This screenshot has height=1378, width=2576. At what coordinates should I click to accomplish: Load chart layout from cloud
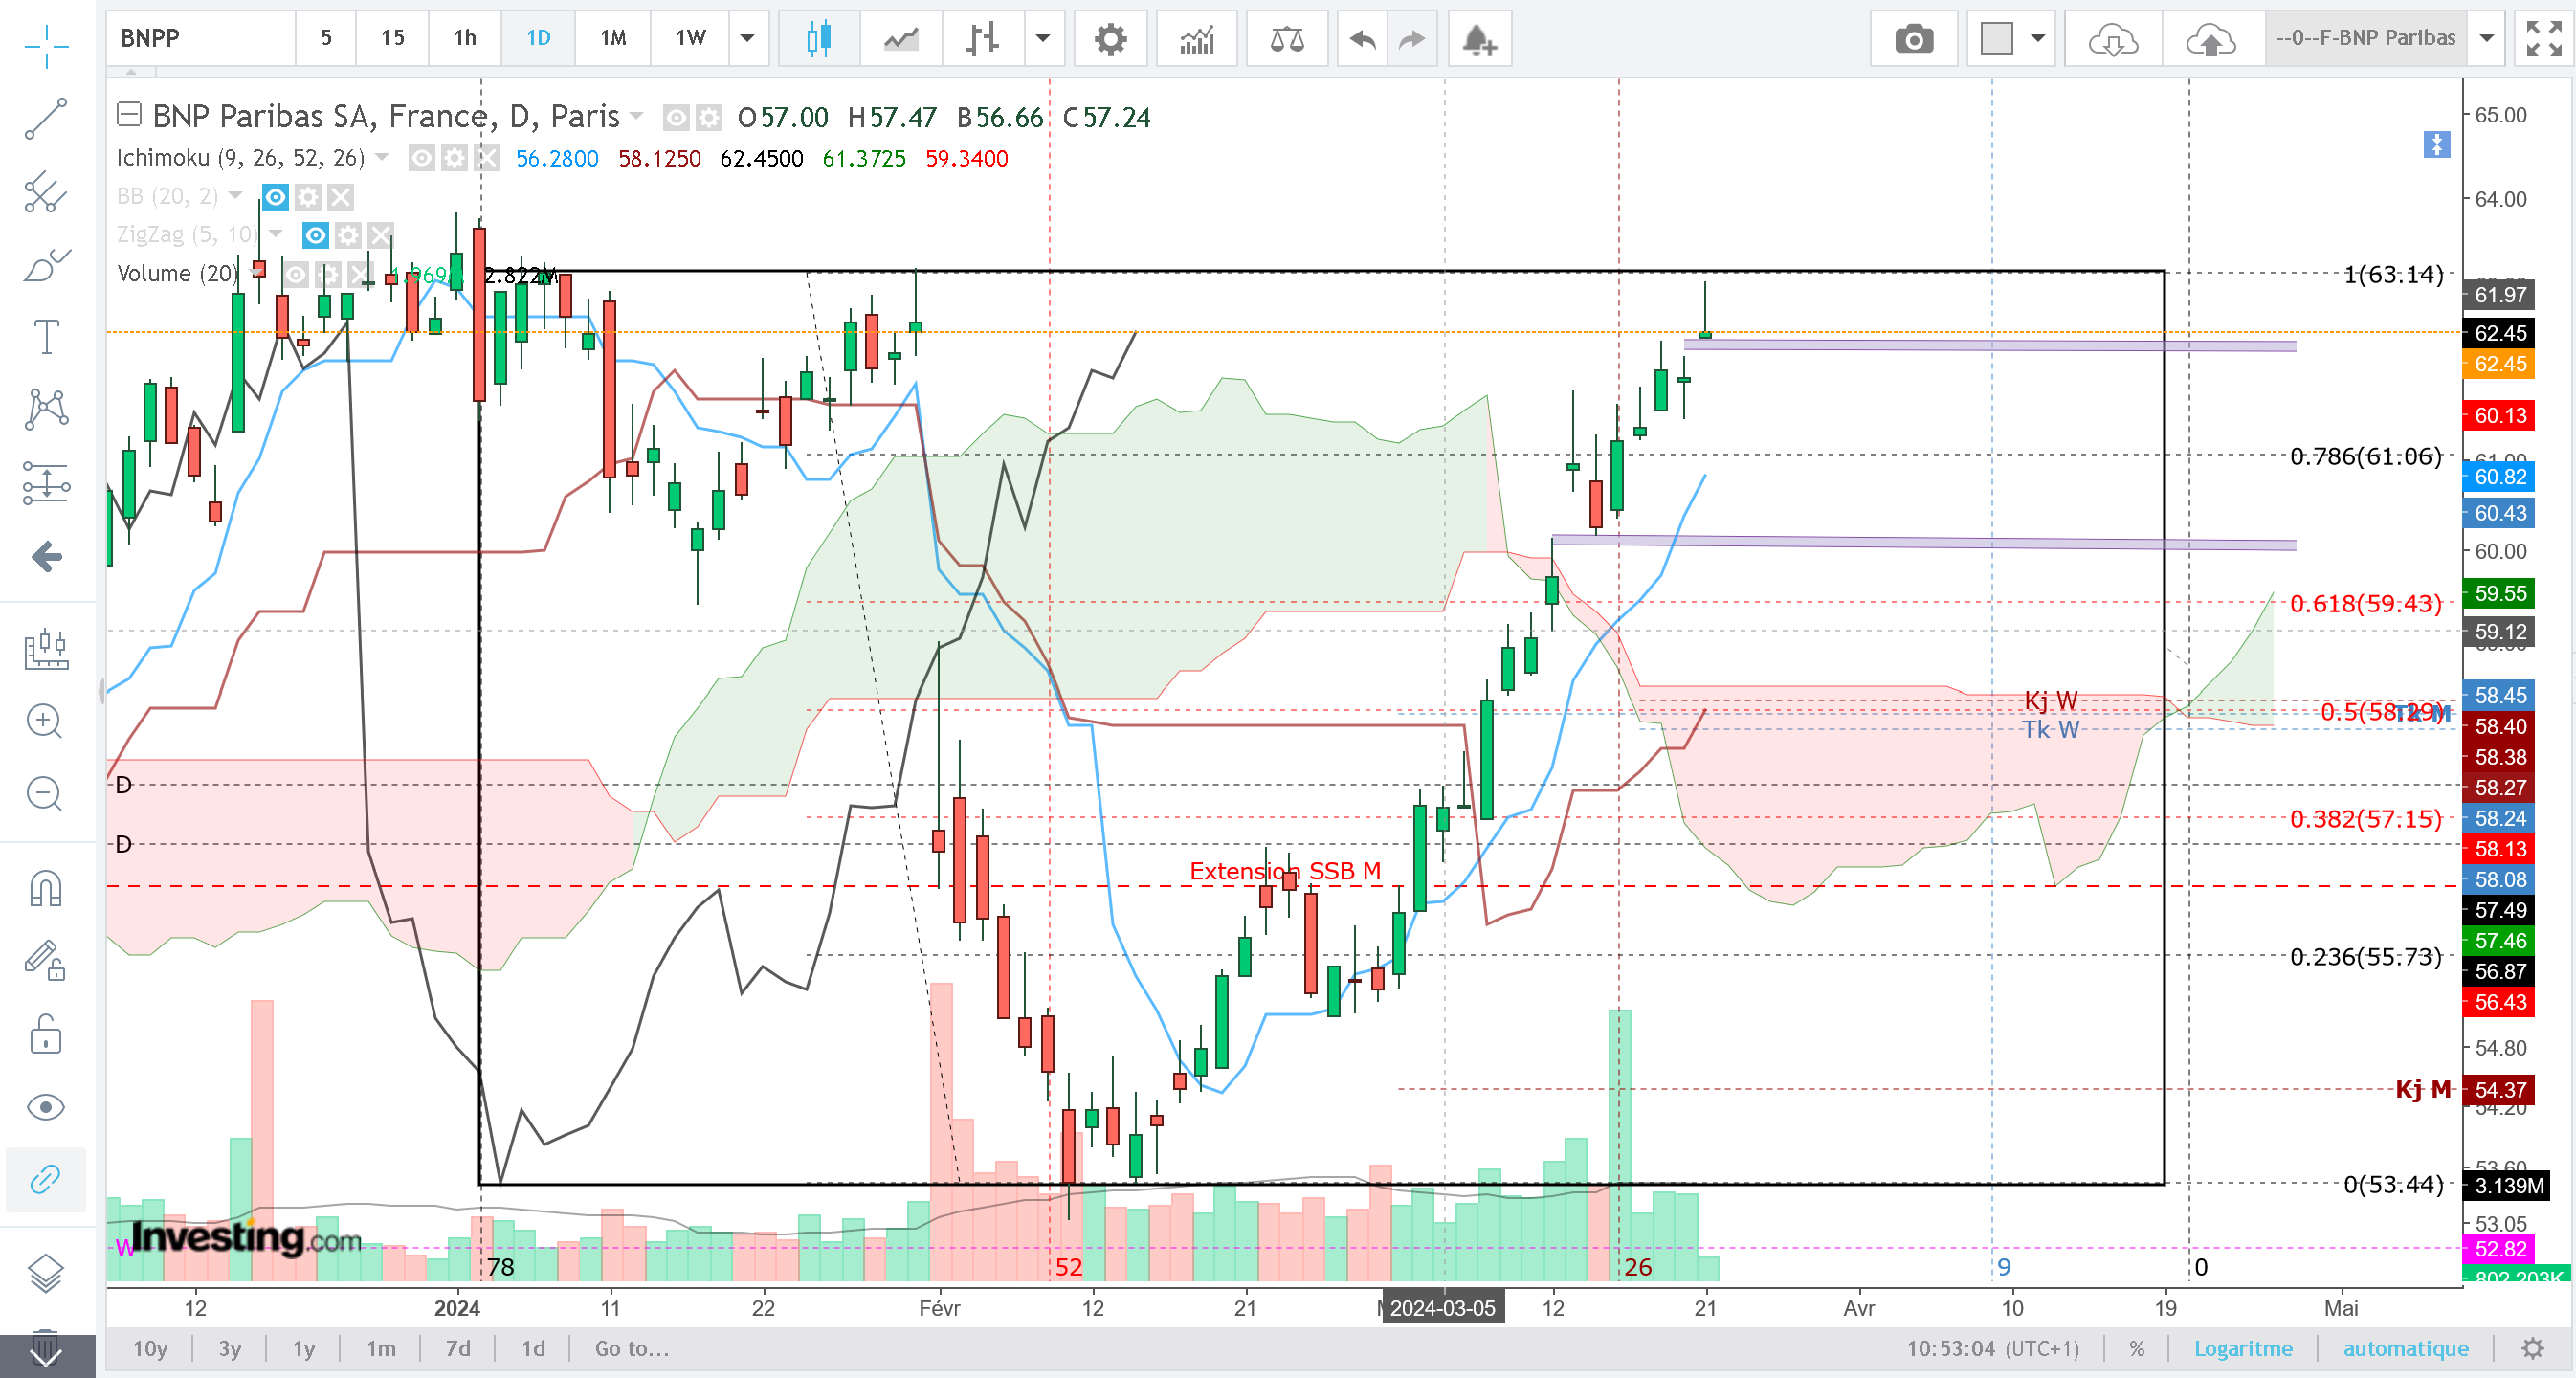[2112, 39]
